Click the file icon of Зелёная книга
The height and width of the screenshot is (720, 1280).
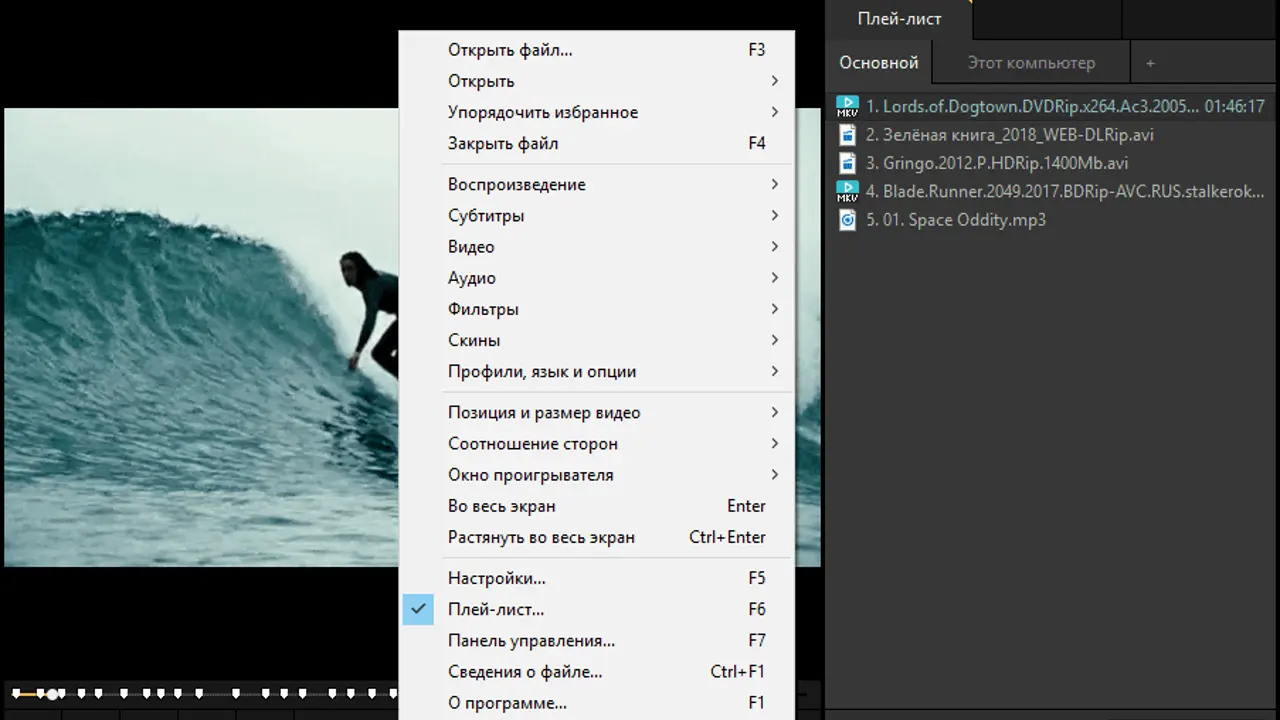point(847,134)
